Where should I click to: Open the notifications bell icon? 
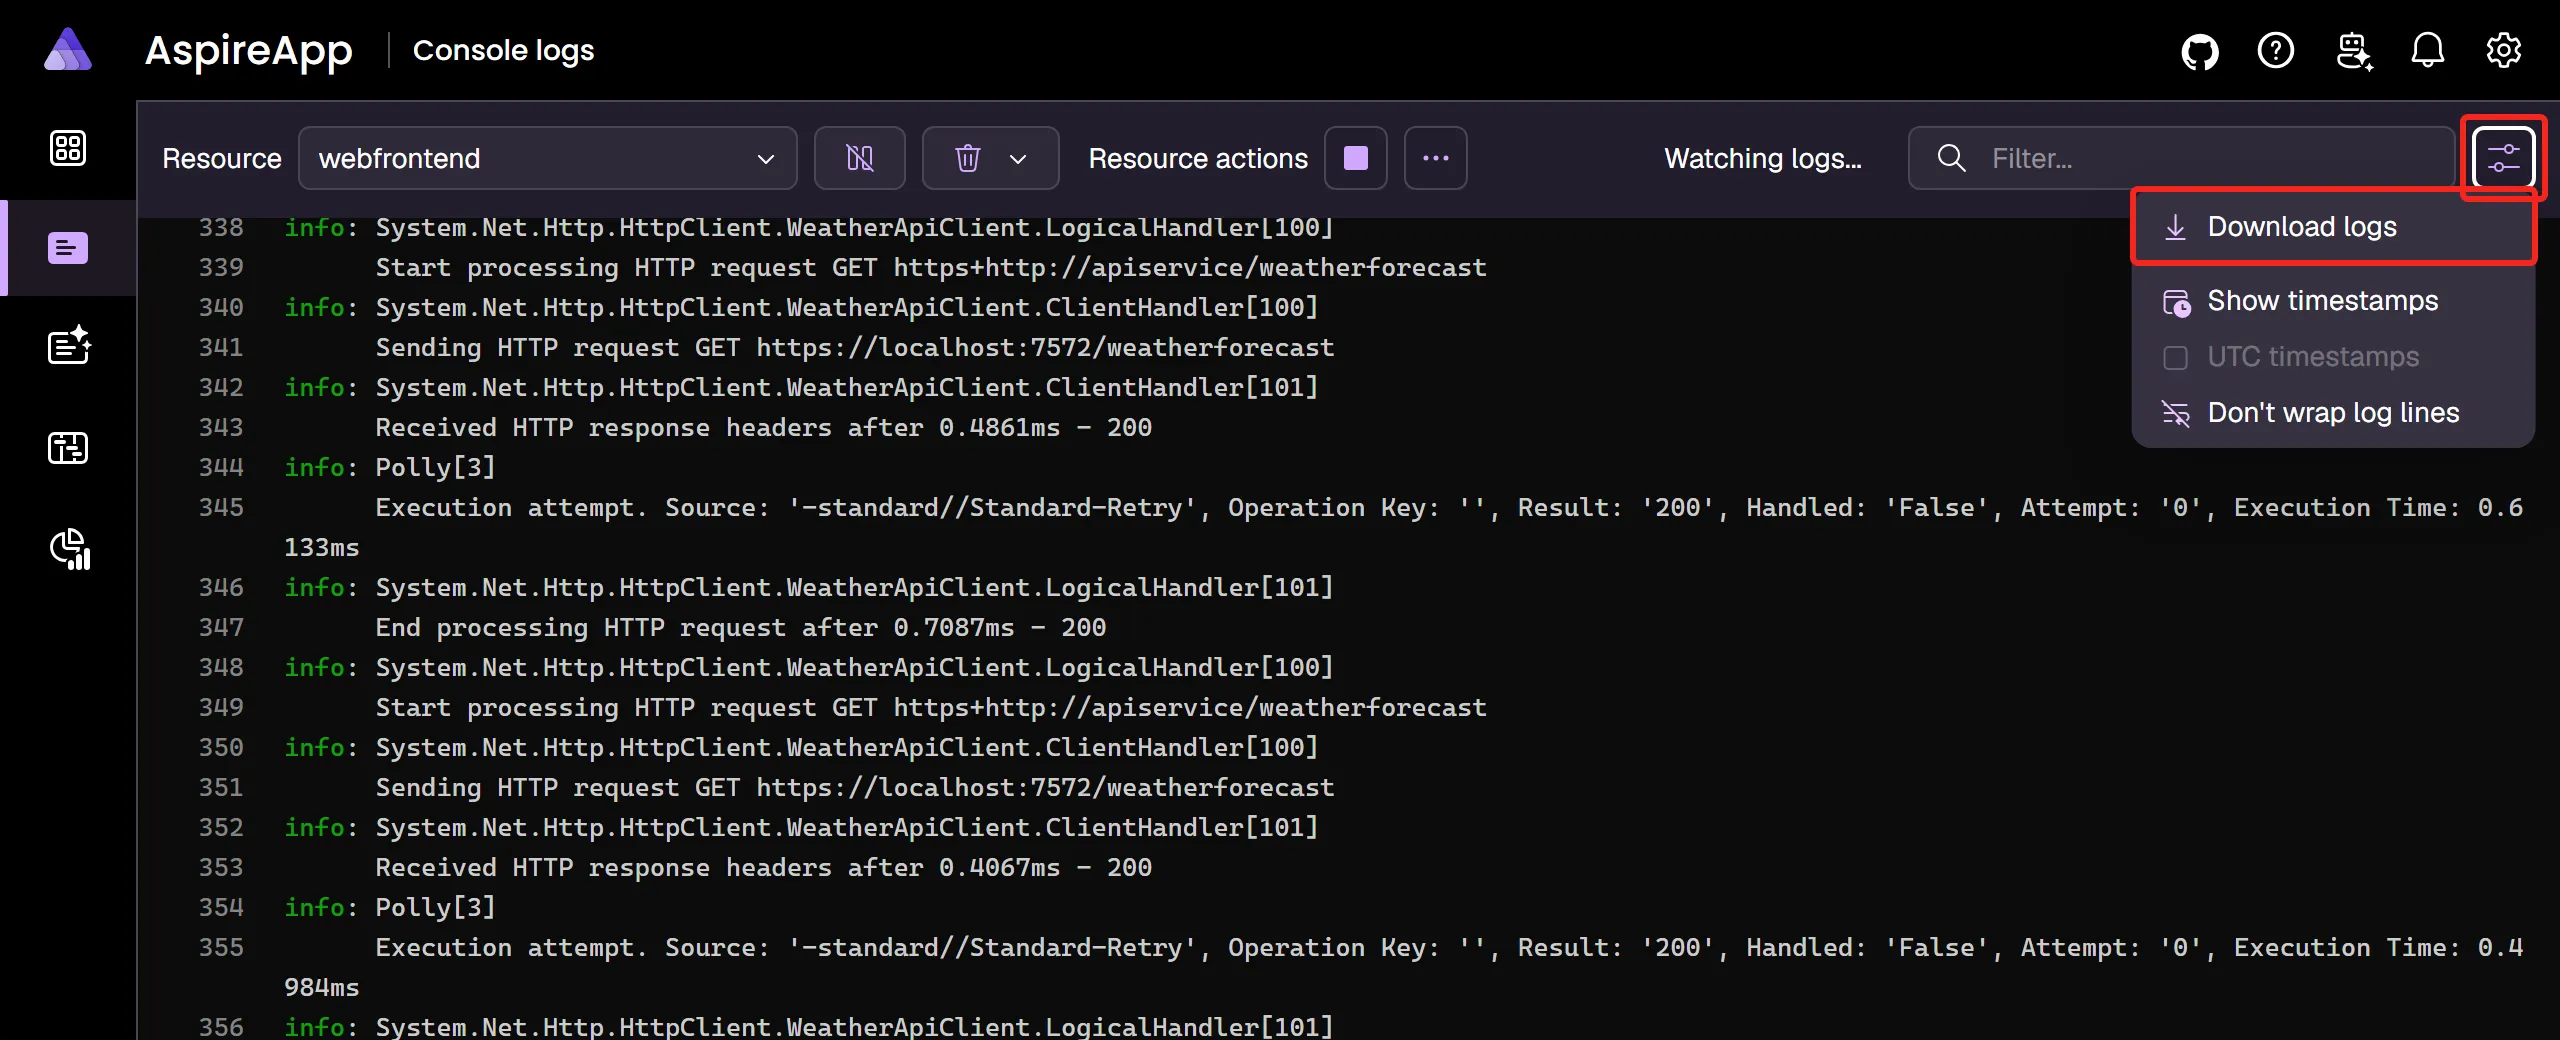pos(2427,50)
